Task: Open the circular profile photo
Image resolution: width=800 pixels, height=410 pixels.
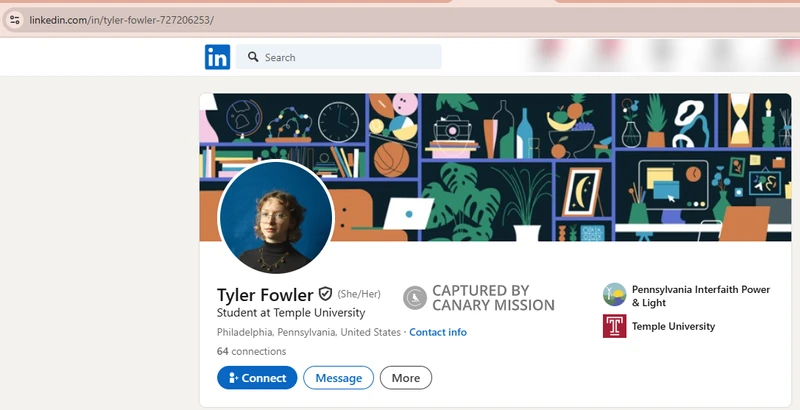Action: pyautogui.click(x=276, y=217)
